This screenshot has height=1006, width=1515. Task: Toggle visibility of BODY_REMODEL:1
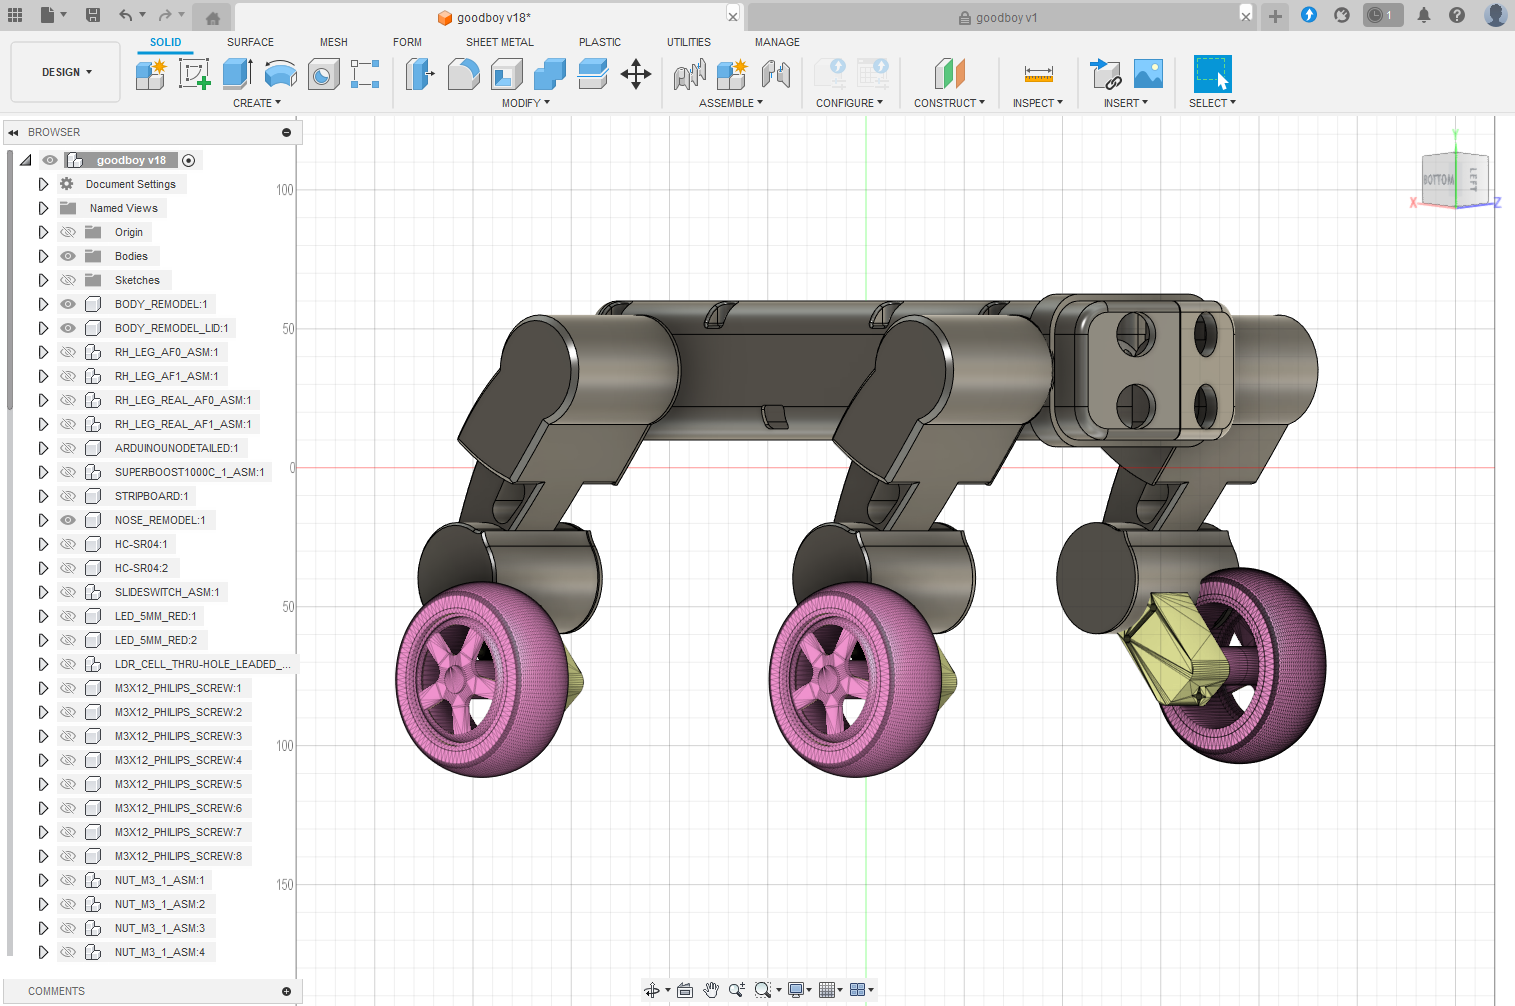68,304
